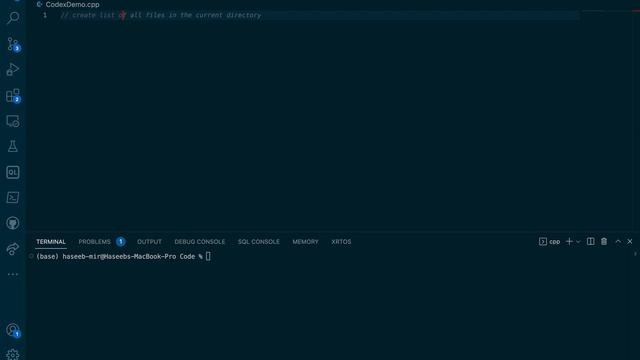Place cursor in the line 1 comment
Viewport: 640px width, 360px height.
click(x=161, y=15)
